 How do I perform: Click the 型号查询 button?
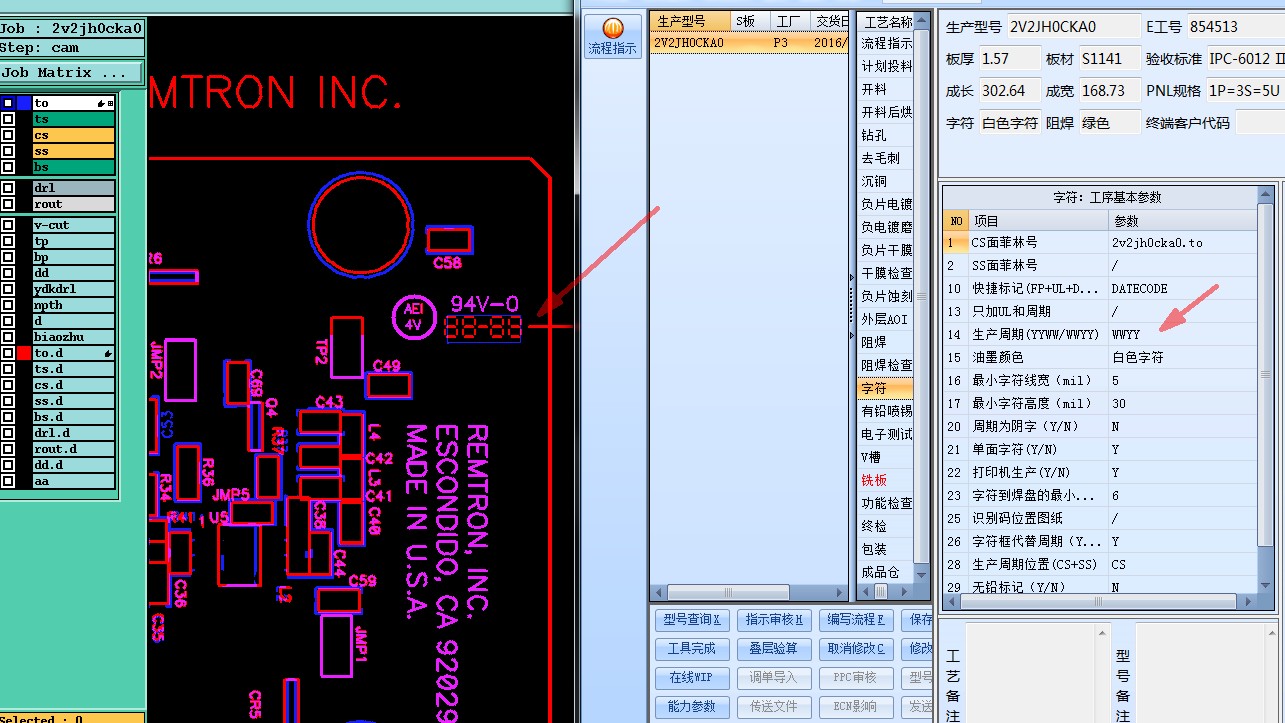click(x=692, y=620)
